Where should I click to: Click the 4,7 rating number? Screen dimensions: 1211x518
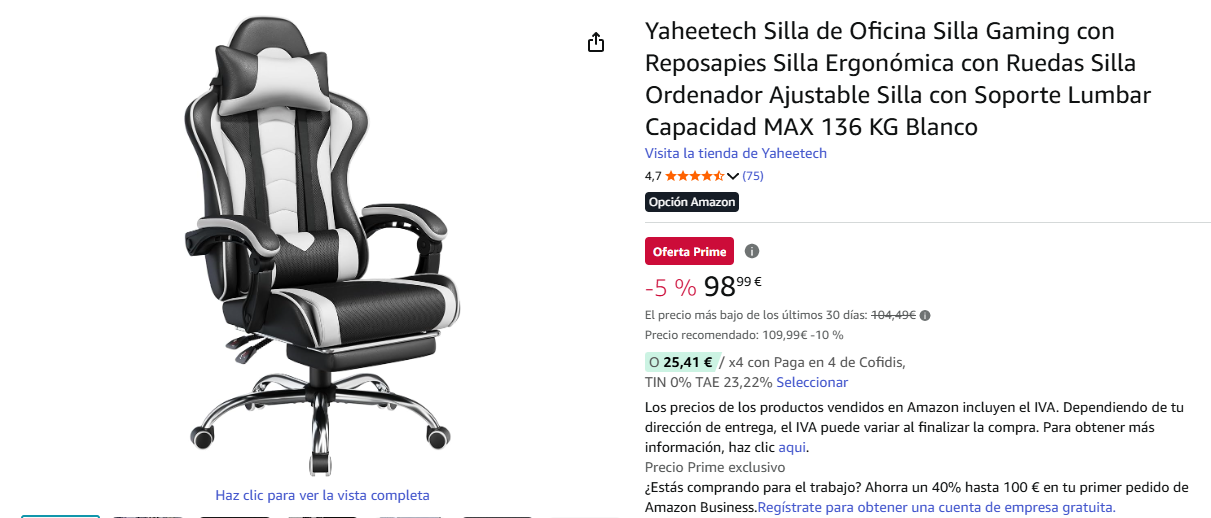[x=653, y=176]
